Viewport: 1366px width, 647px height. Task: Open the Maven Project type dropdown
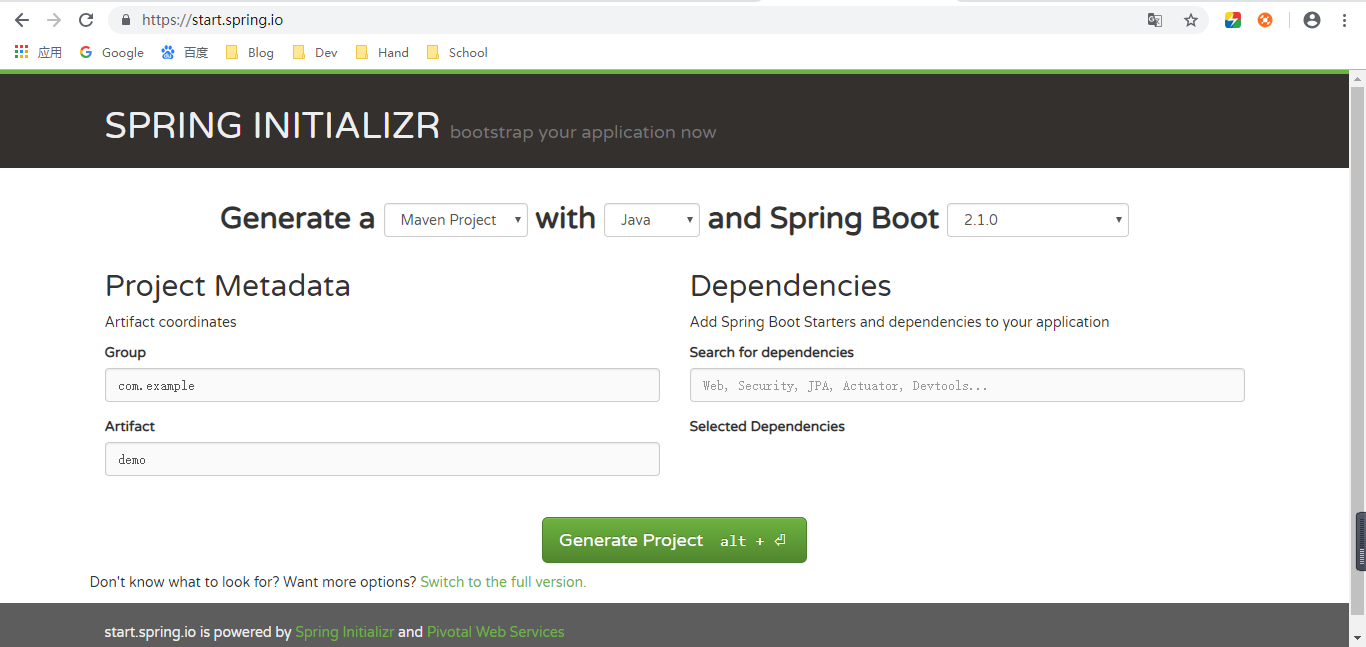(456, 220)
